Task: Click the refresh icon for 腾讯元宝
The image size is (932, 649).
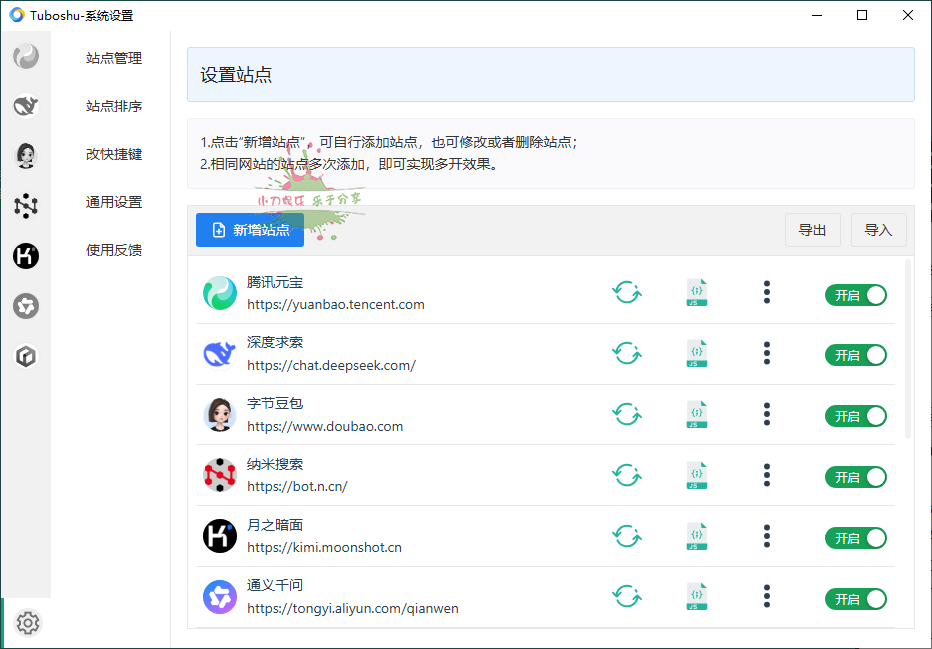Action: click(627, 292)
